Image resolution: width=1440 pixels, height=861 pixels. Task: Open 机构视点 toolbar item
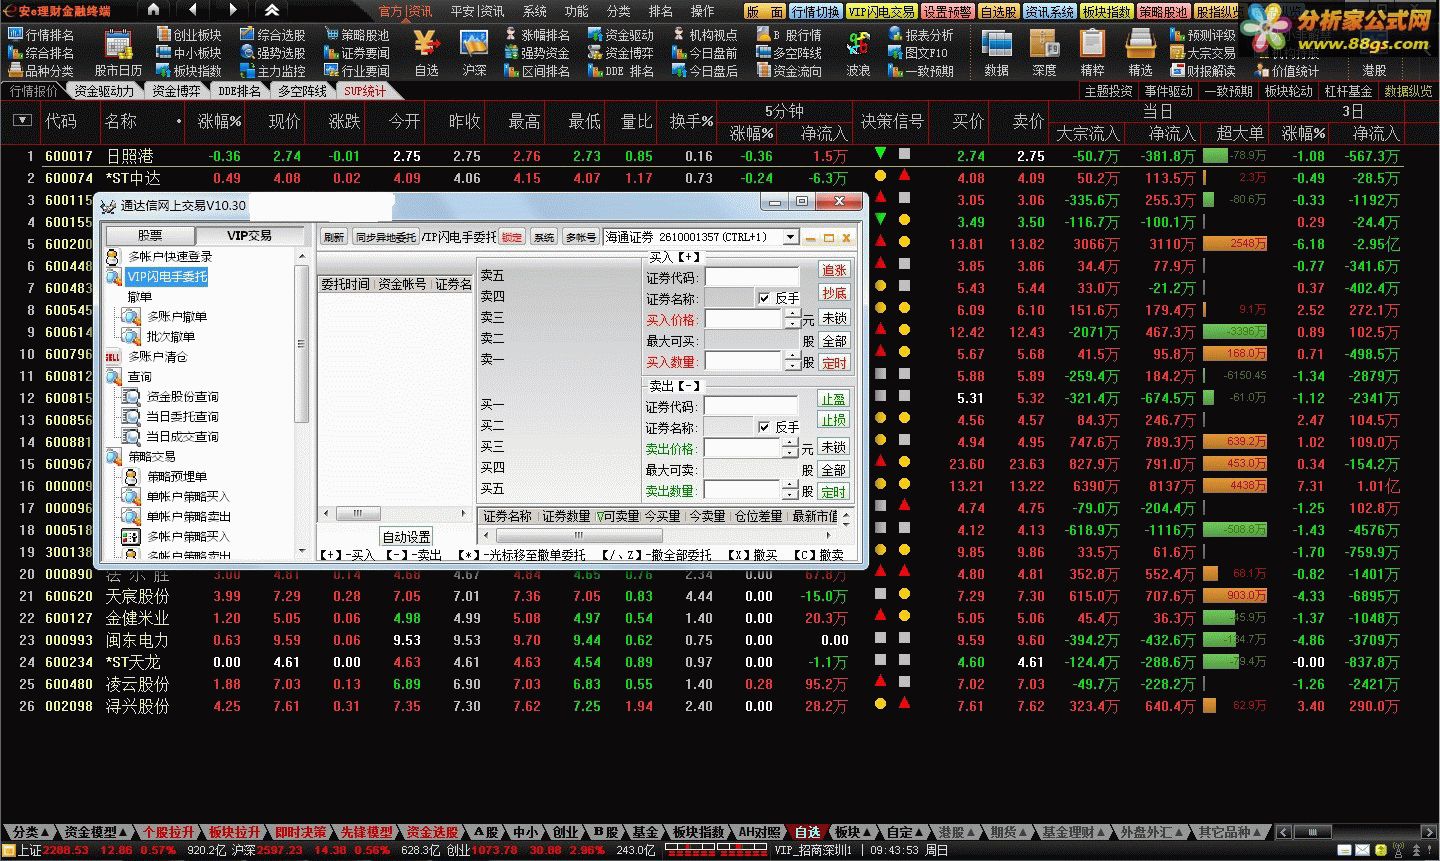[705, 35]
